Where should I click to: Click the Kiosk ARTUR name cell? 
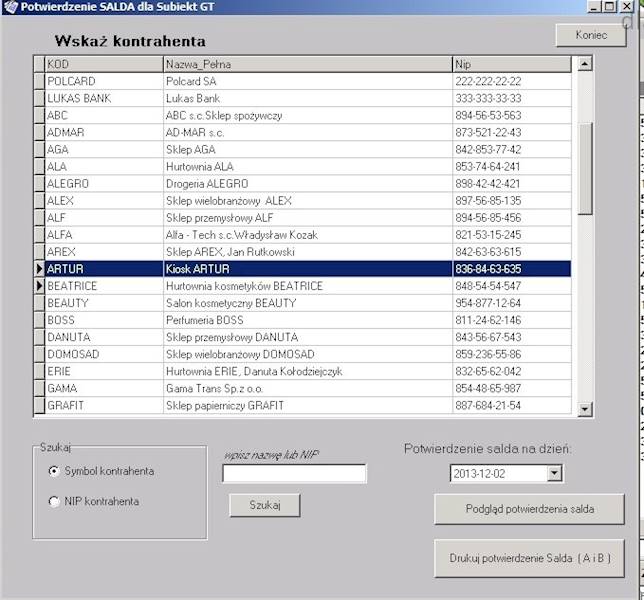click(308, 269)
